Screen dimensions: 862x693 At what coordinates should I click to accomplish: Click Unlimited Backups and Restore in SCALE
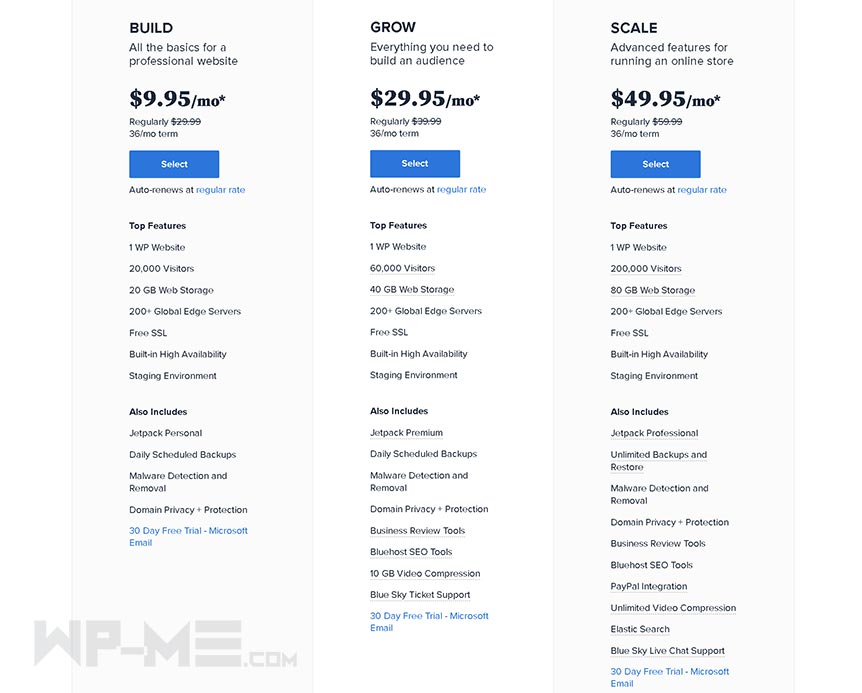(659, 461)
